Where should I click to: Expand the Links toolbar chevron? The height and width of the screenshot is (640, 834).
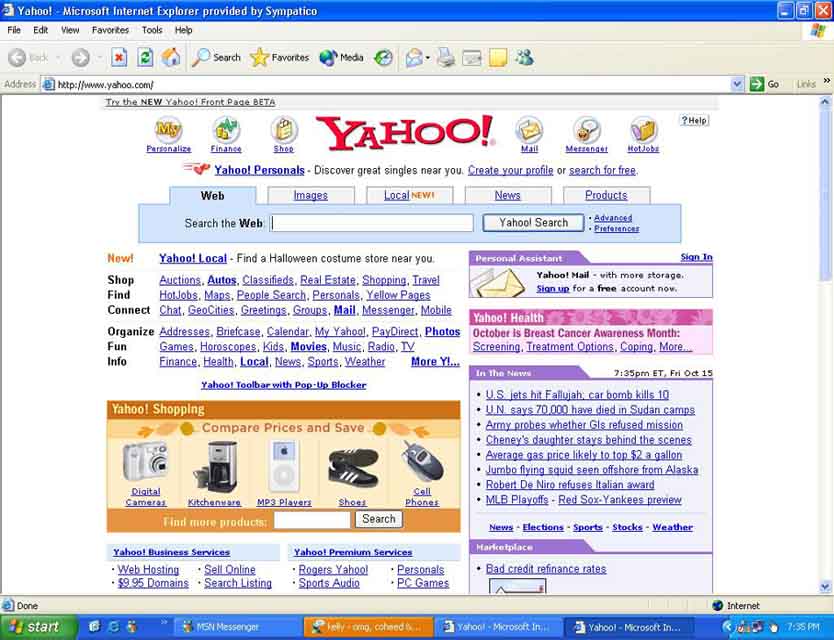pos(827,81)
